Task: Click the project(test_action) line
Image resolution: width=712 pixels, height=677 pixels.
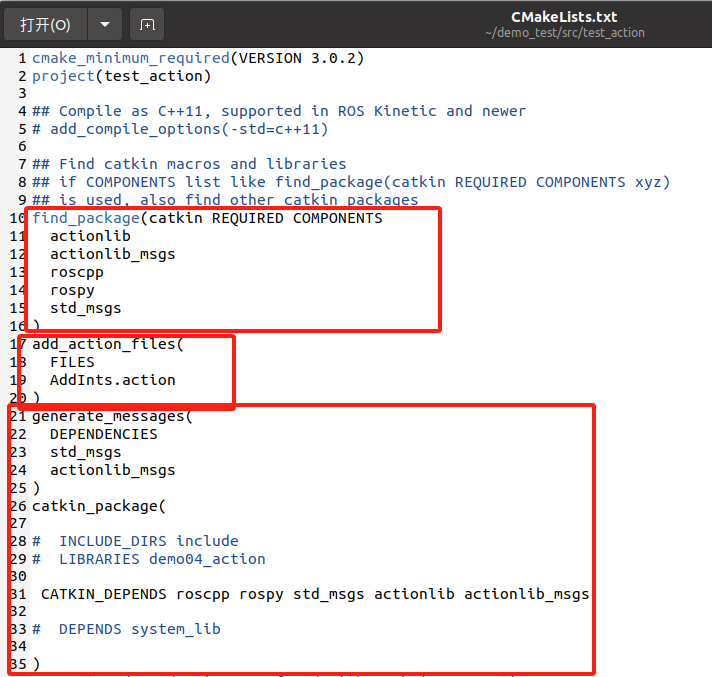Action: 121,76
